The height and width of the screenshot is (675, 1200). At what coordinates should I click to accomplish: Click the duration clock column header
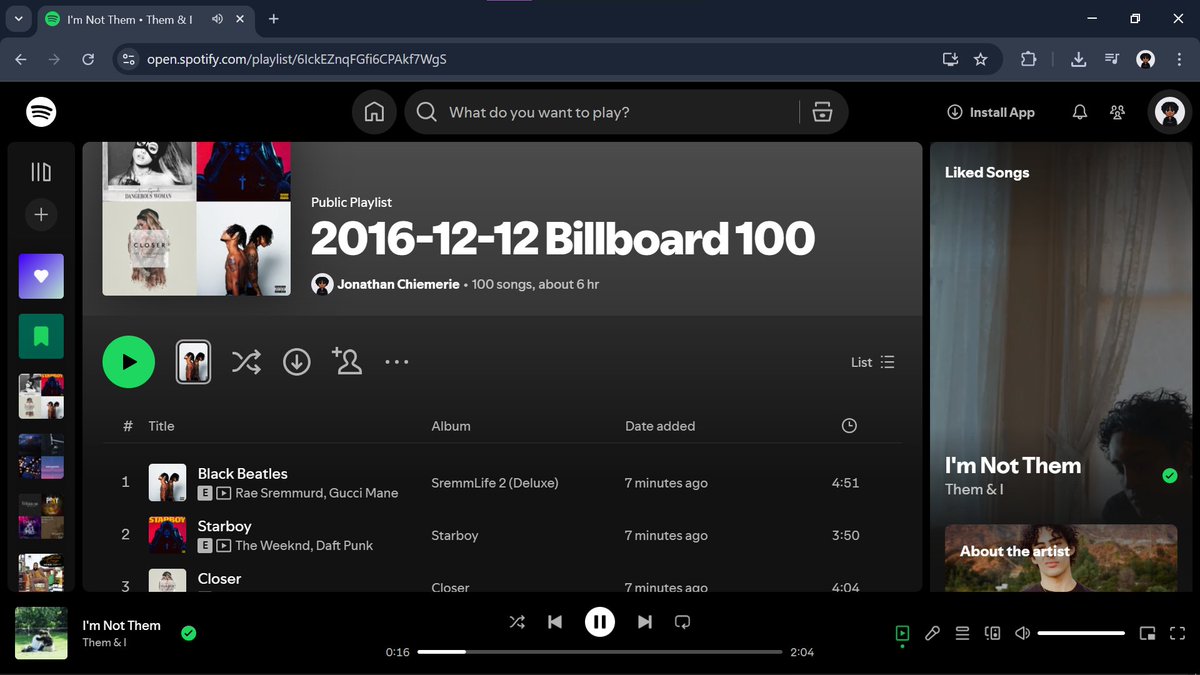coord(849,426)
